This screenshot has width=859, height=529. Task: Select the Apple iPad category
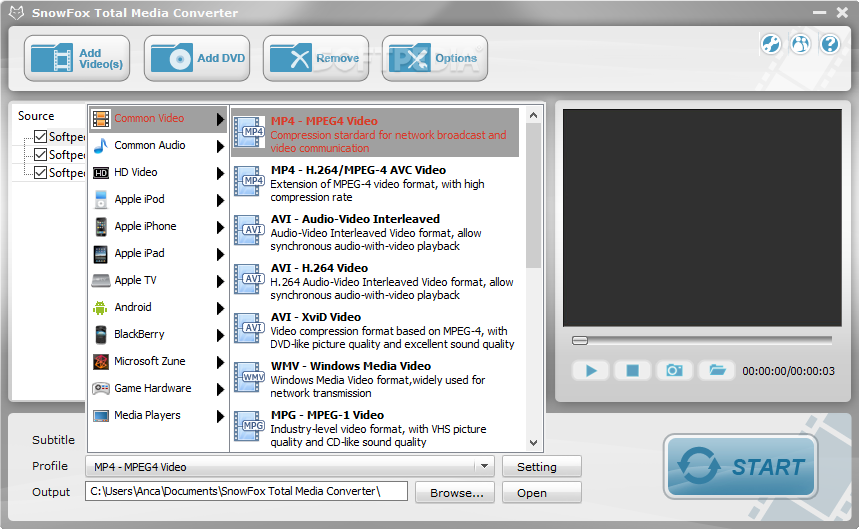coord(158,254)
